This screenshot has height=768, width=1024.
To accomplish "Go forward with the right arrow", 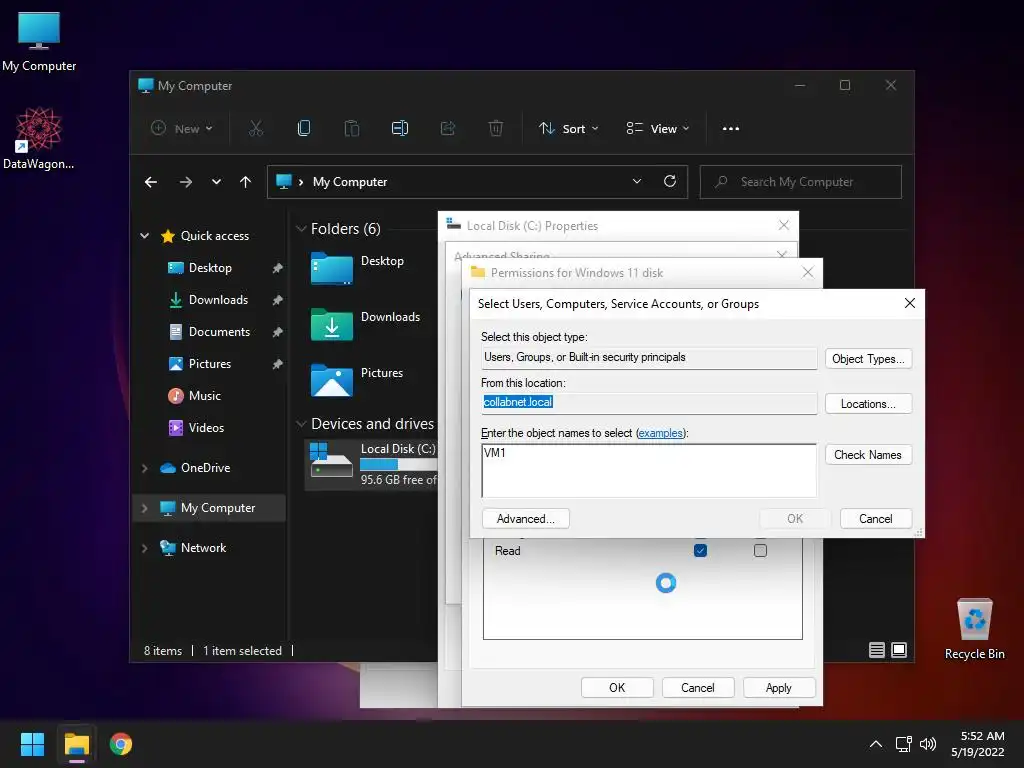I will 186,182.
